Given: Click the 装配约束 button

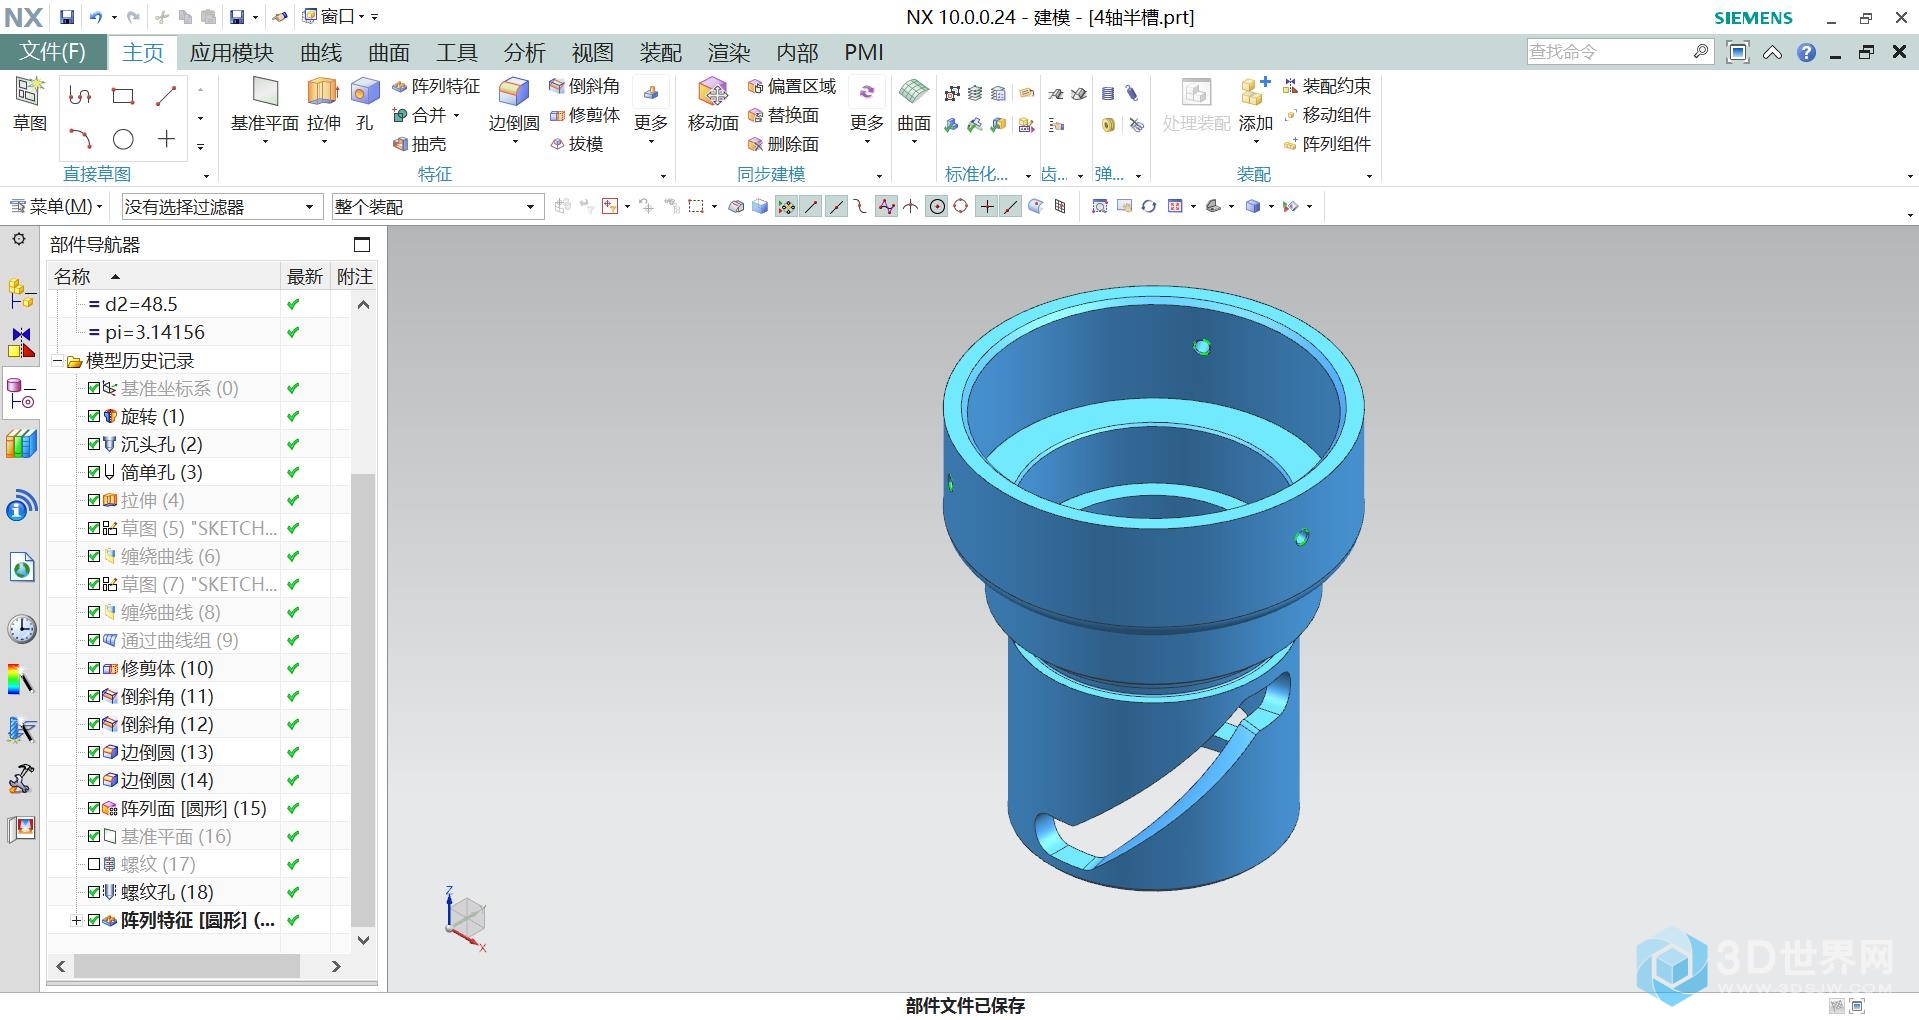Looking at the screenshot, I should (1327, 86).
